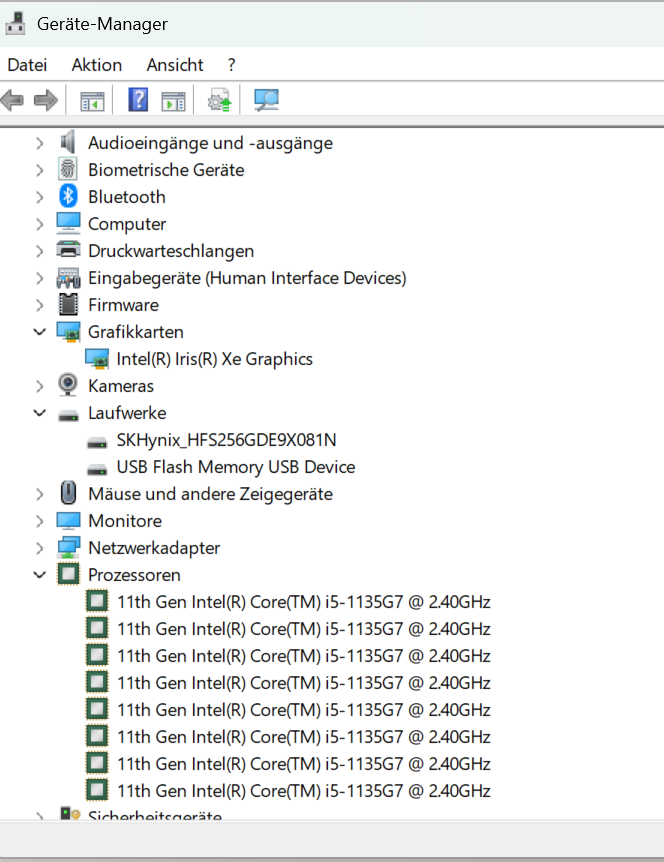
Task: Select SKHynix_HFS256GDE9X081N drive entry
Action: [226, 440]
